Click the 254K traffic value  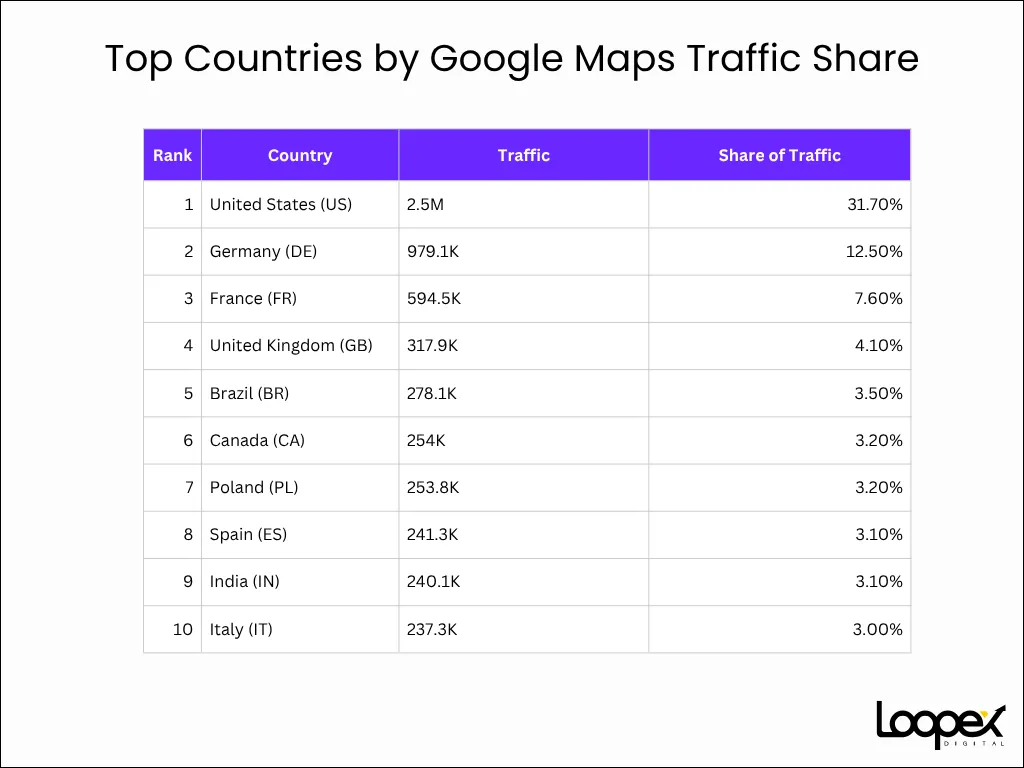tap(426, 440)
